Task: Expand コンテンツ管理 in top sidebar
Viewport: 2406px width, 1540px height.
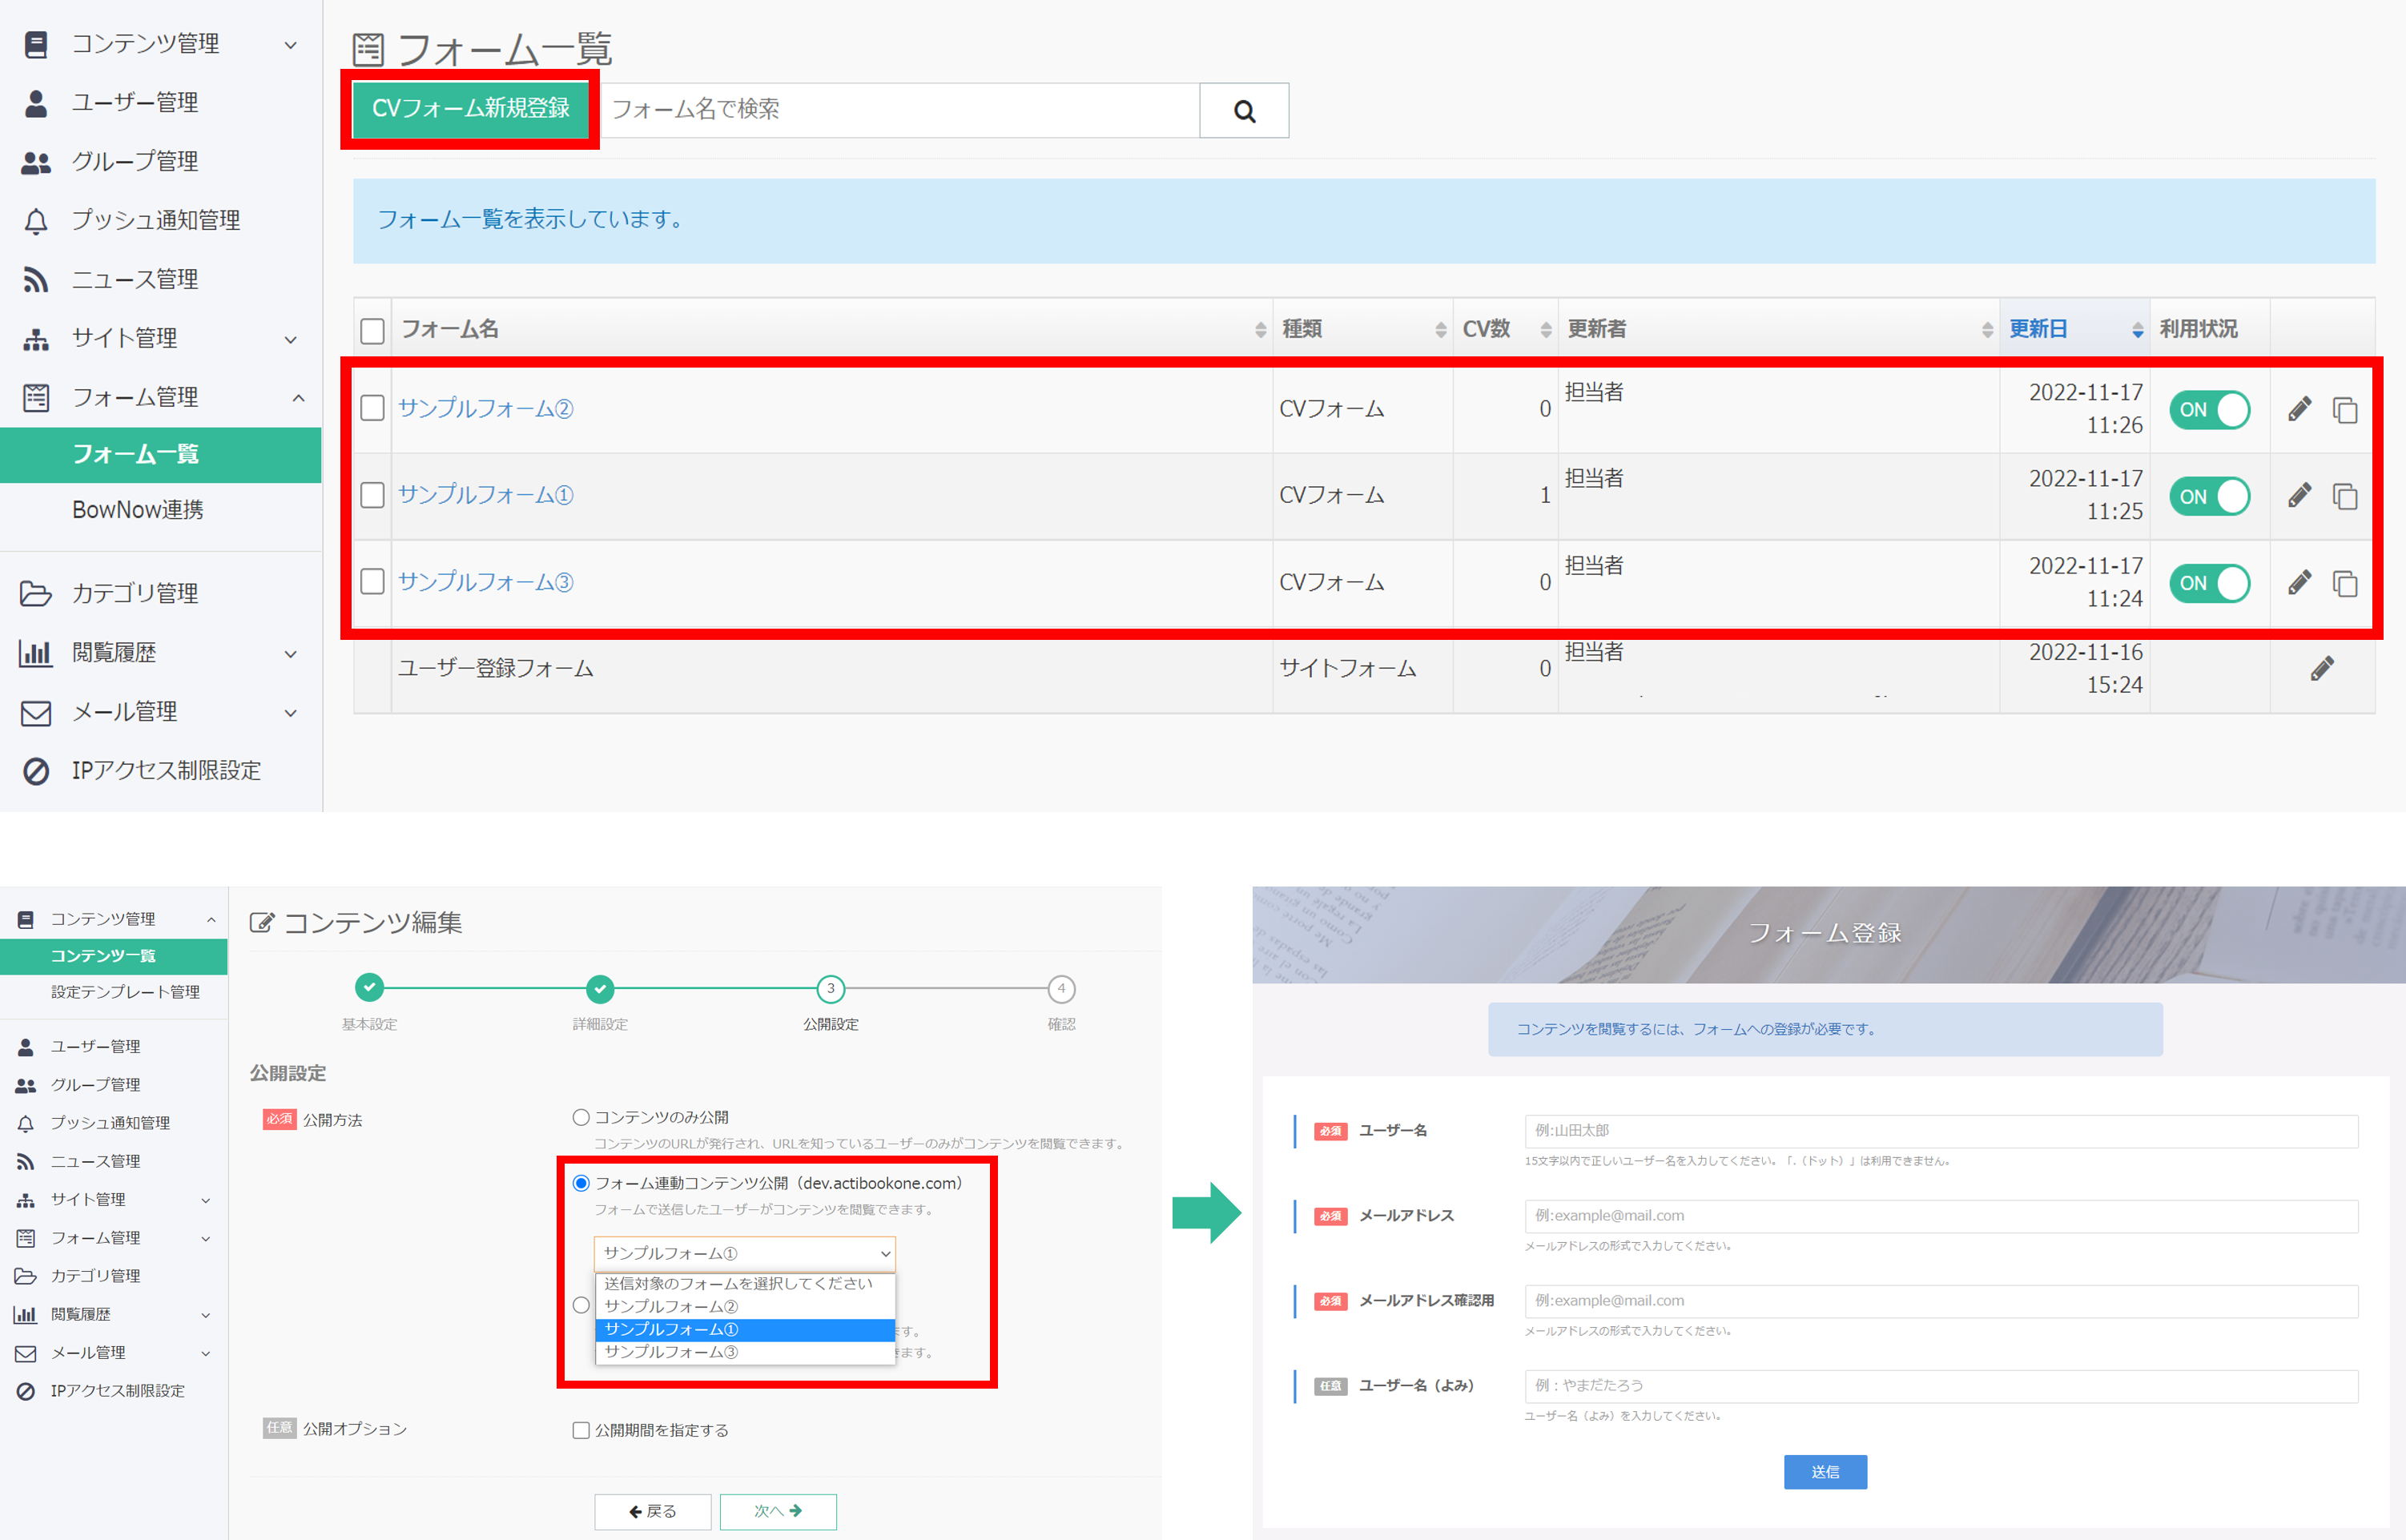Action: pos(160,44)
